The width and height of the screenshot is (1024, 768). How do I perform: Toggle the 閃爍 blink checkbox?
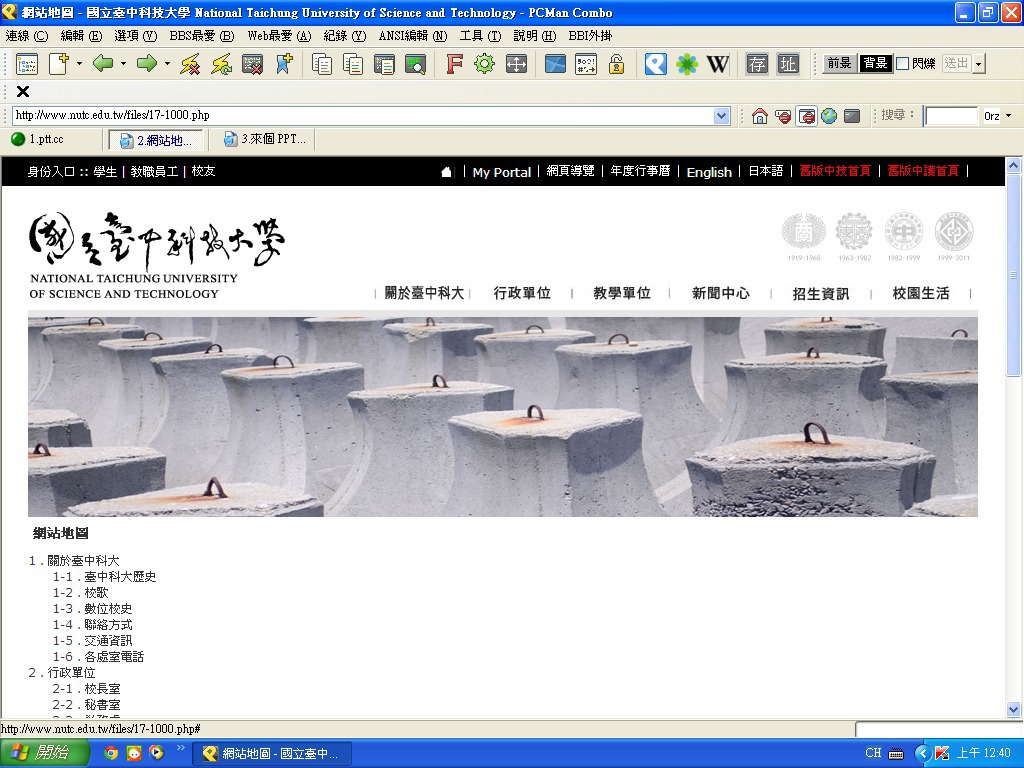903,63
